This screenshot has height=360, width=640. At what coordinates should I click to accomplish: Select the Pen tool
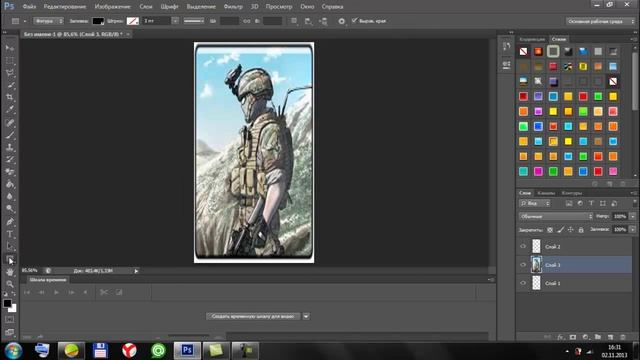pos(10,222)
